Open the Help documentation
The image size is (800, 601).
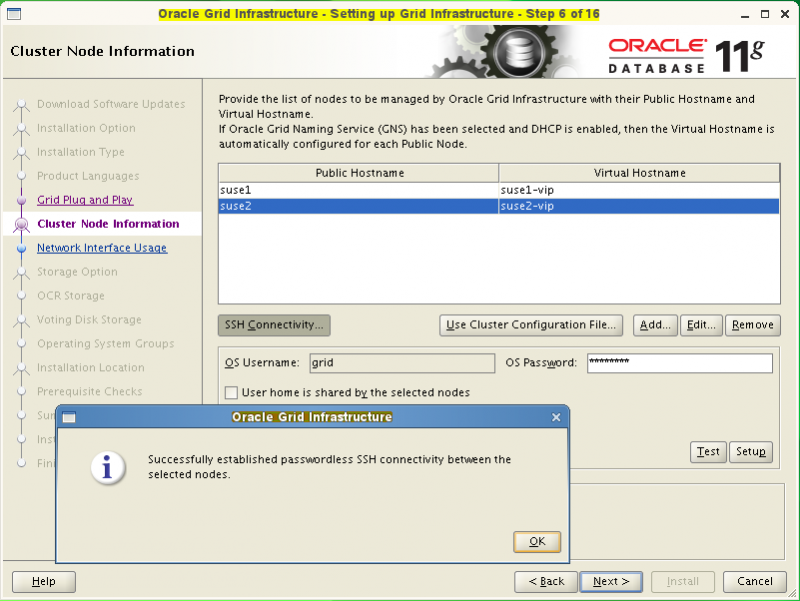[43, 581]
